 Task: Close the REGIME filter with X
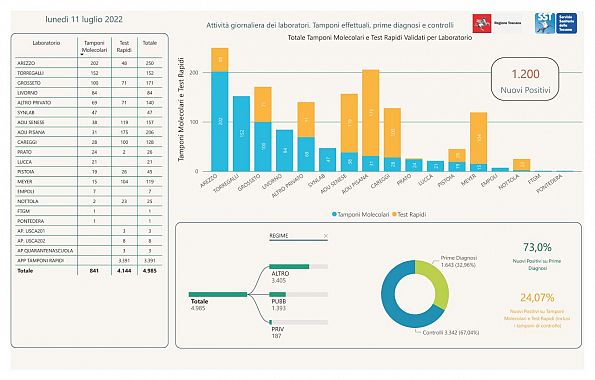click(326, 236)
